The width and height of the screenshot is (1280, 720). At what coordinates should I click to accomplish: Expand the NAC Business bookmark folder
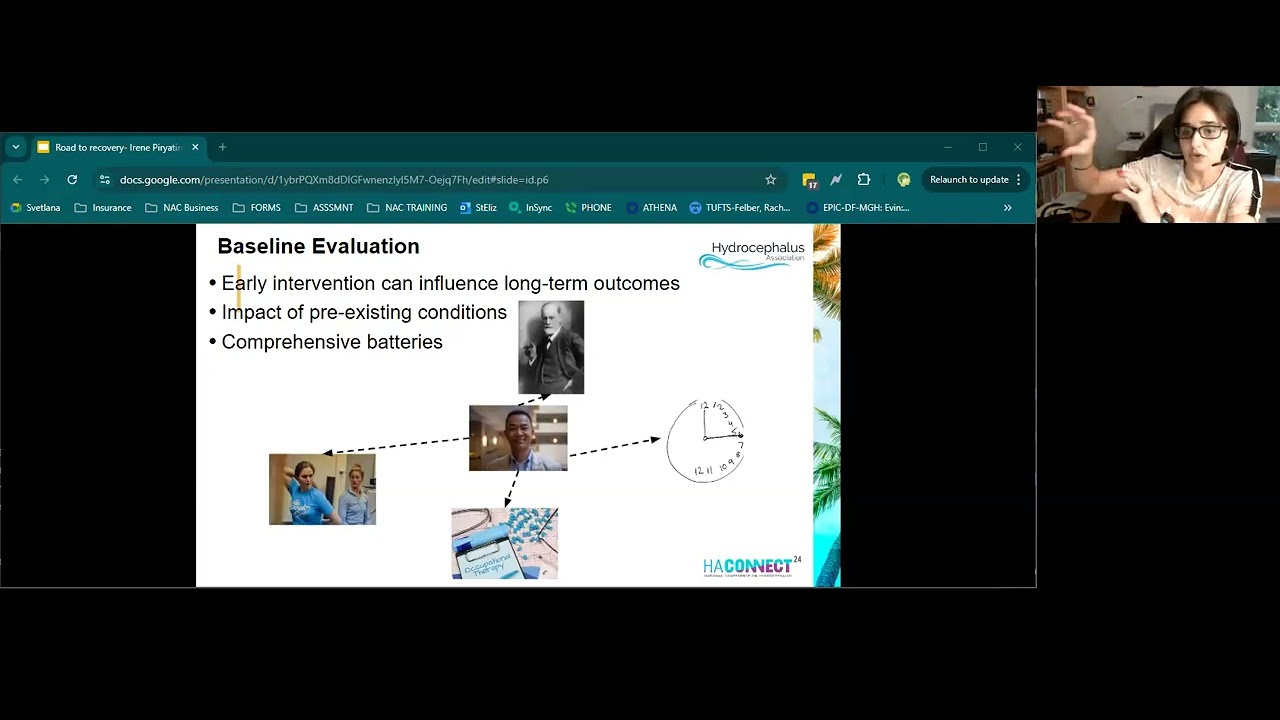[x=182, y=208]
